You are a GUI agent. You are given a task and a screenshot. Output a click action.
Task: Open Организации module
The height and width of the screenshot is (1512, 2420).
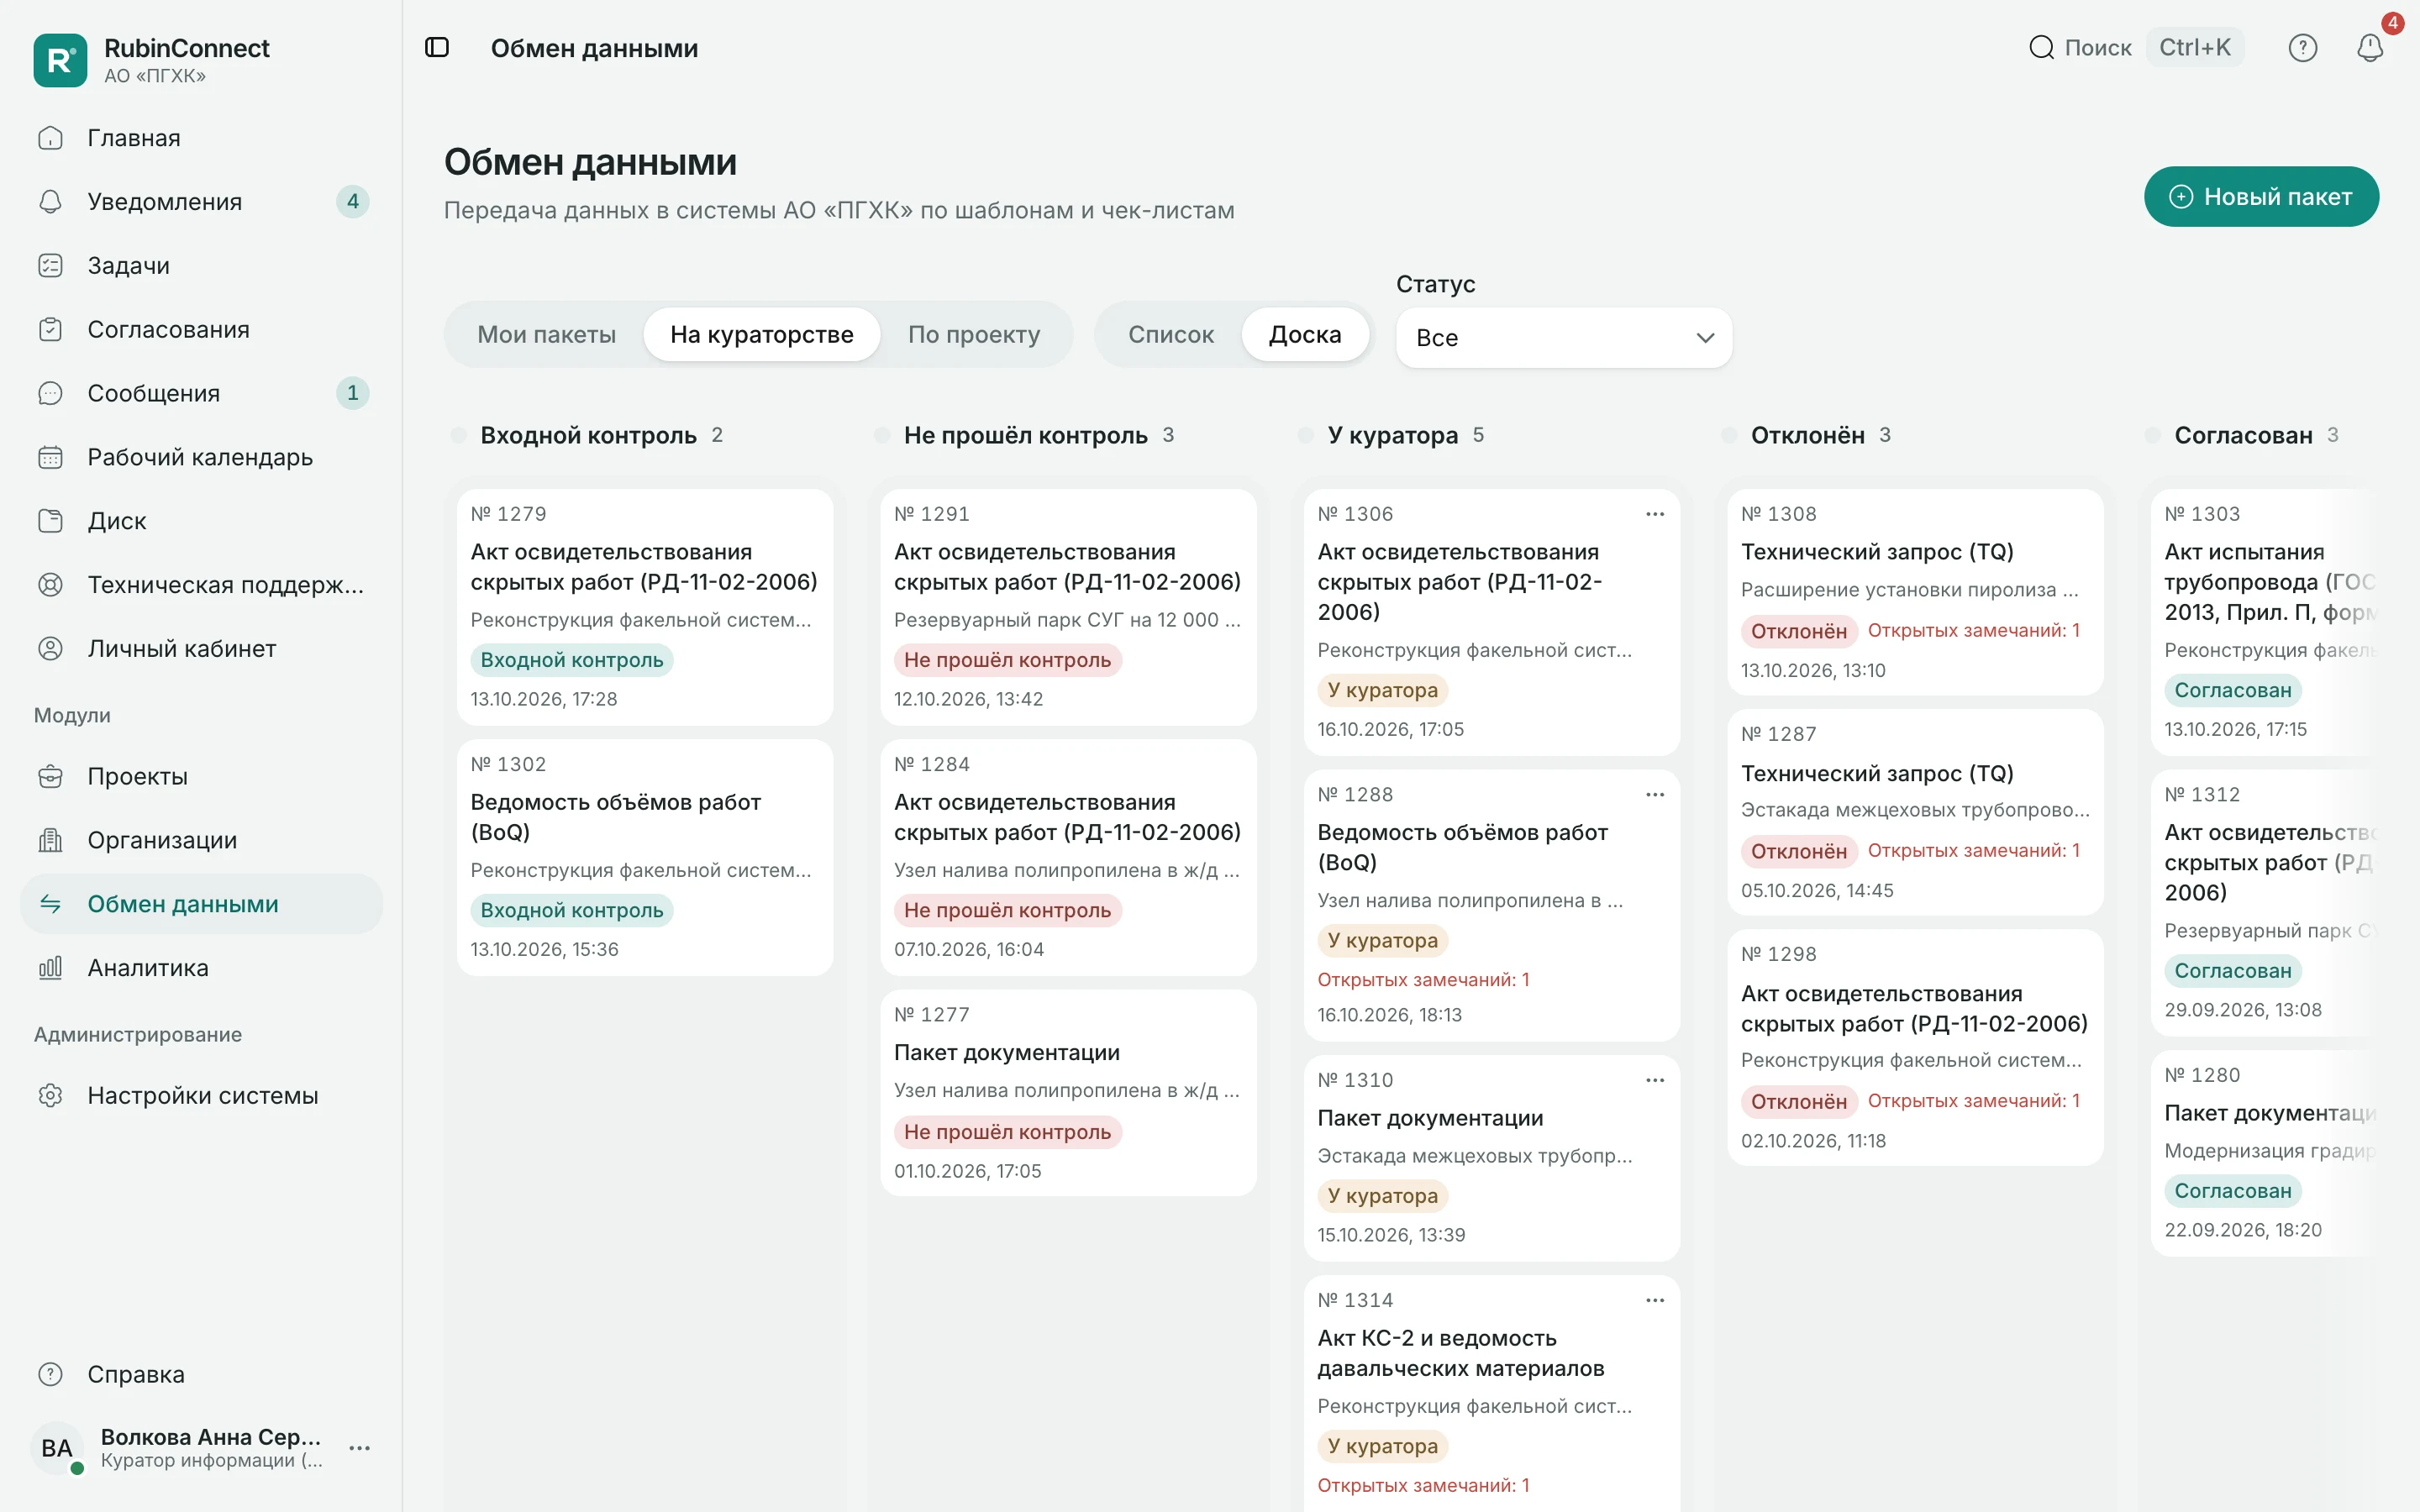point(201,840)
